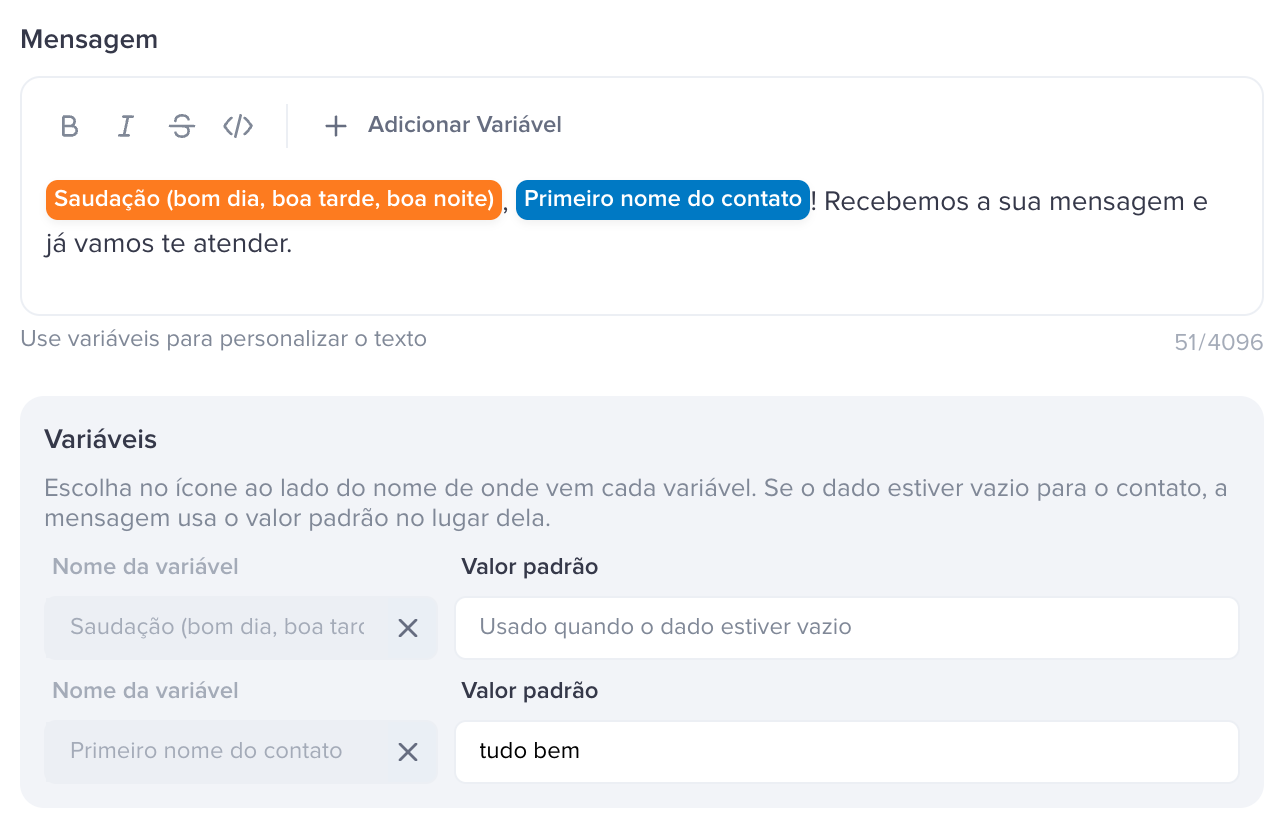Focus the empty Valor padrão field for Saudação

847,628
